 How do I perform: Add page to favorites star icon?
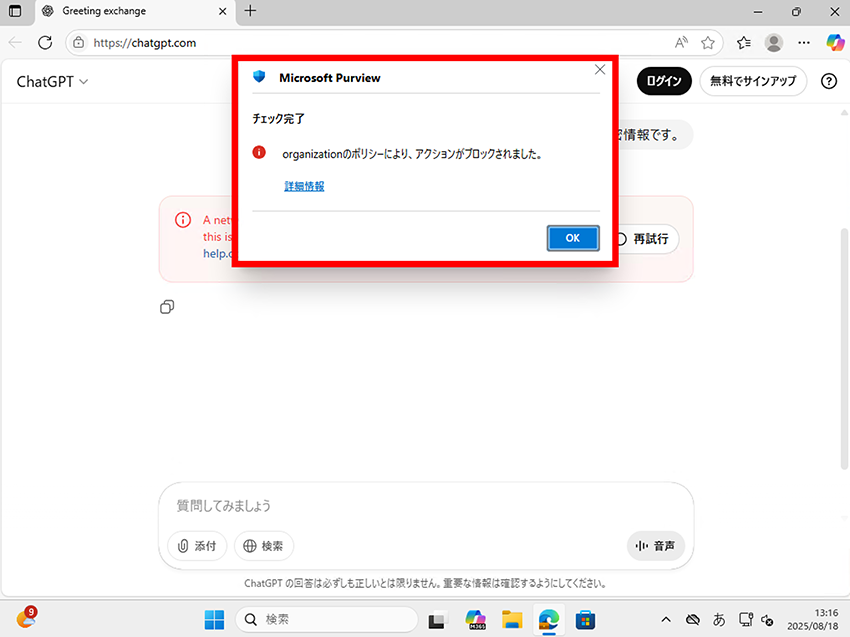(x=708, y=43)
